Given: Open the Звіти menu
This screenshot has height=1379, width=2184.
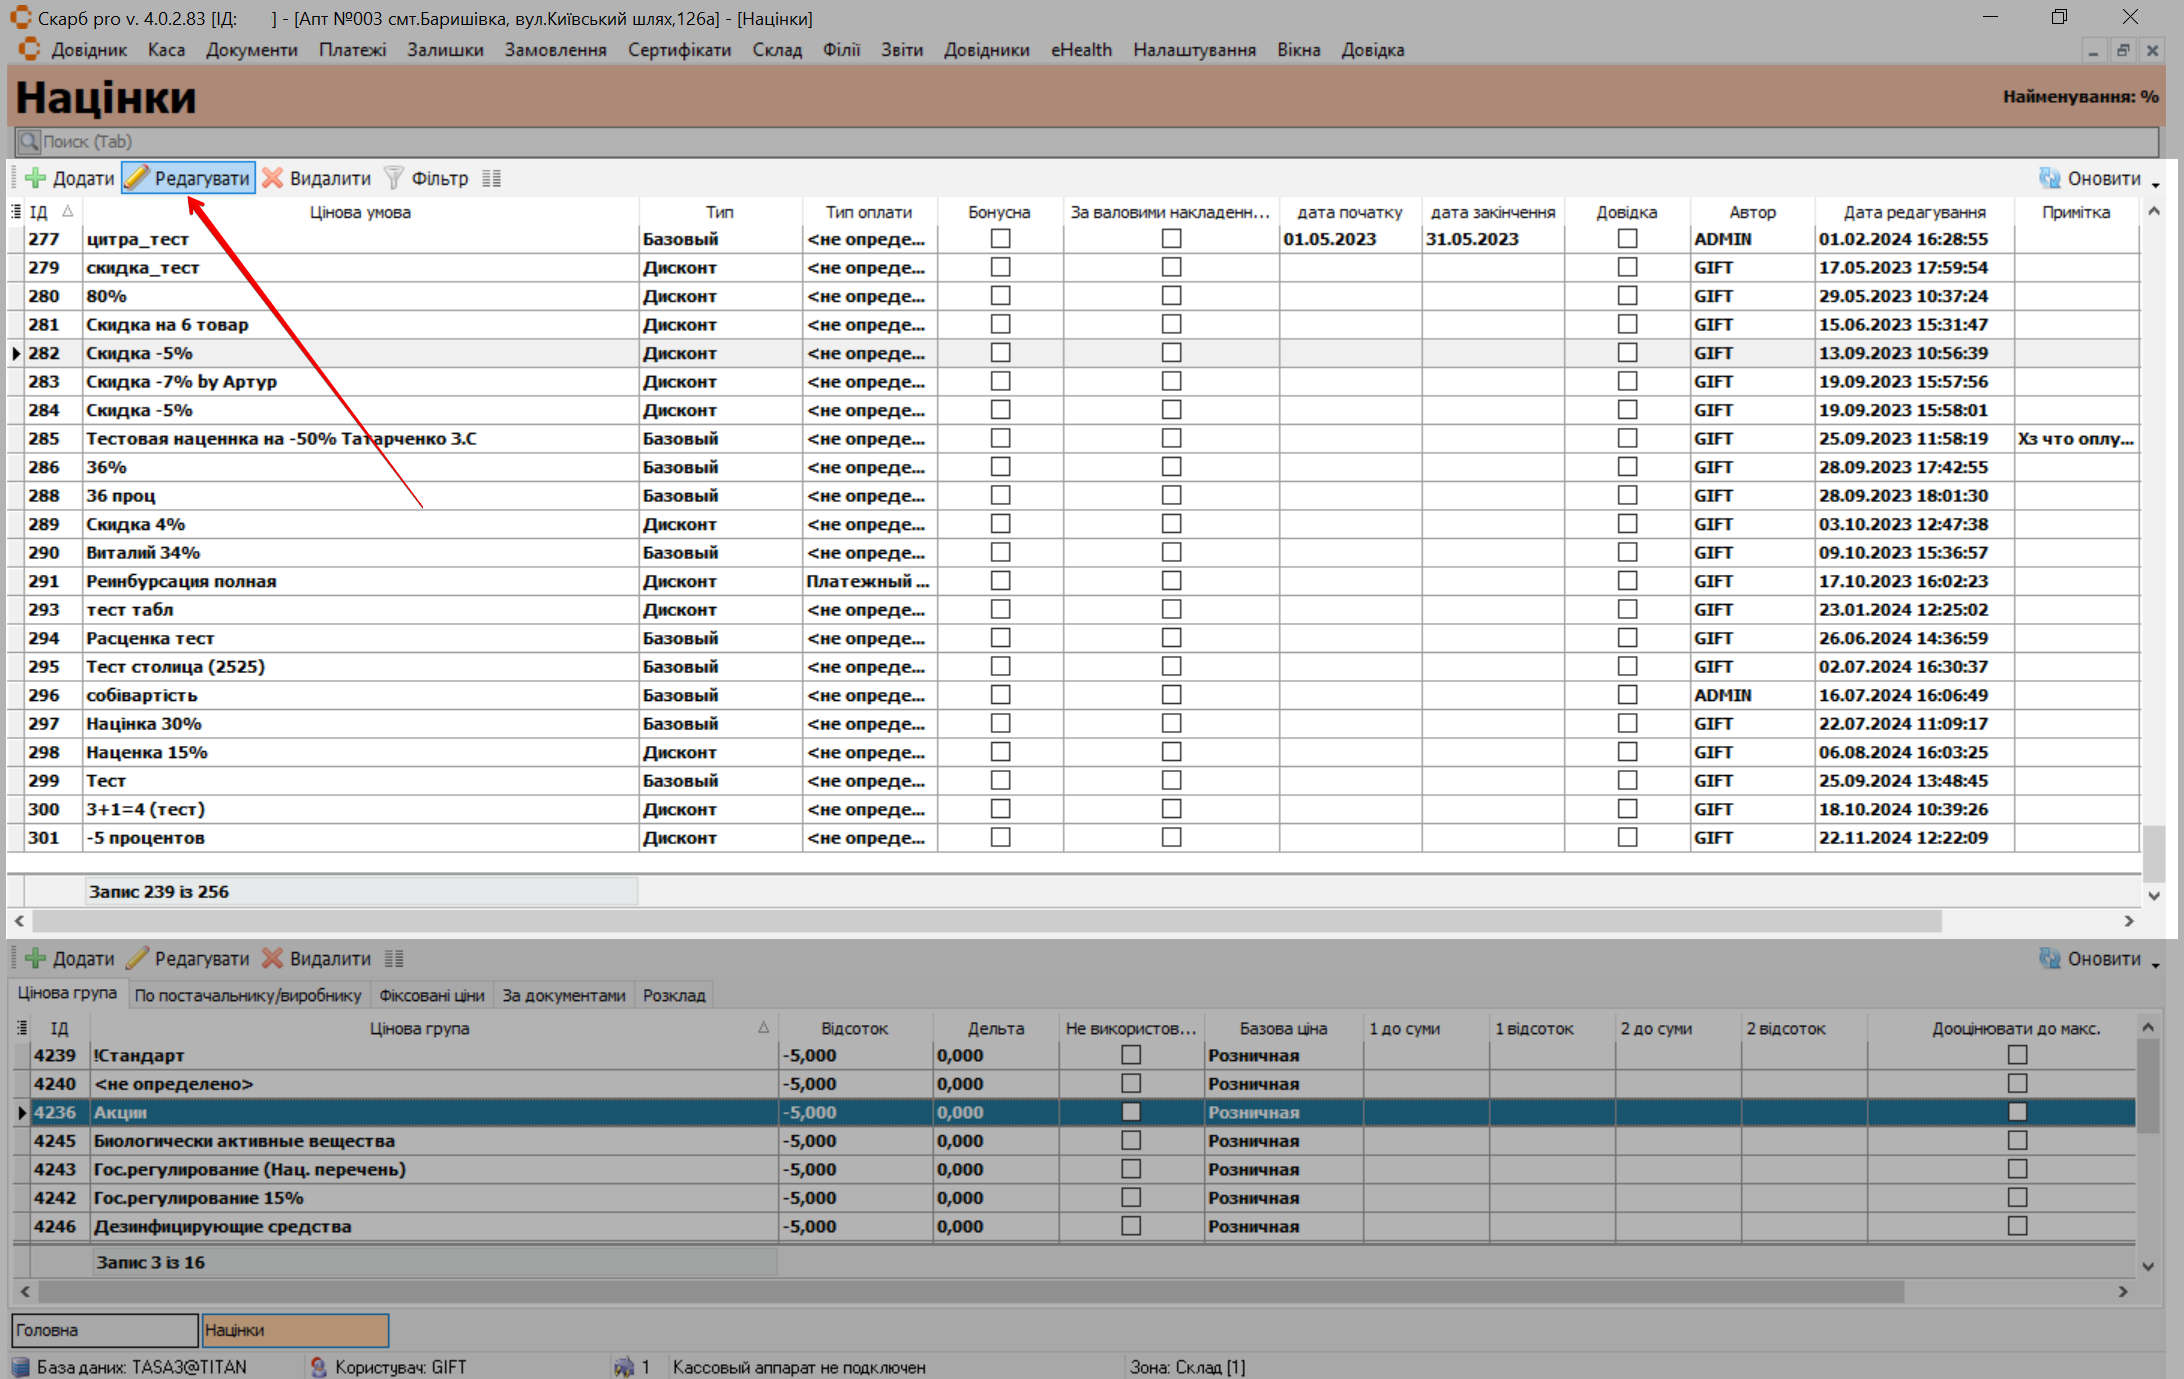Looking at the screenshot, I should 901,50.
